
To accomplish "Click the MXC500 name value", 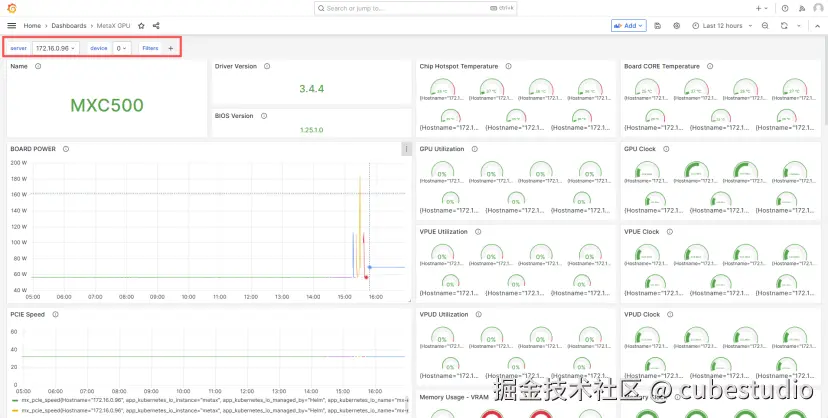I will coord(107,105).
